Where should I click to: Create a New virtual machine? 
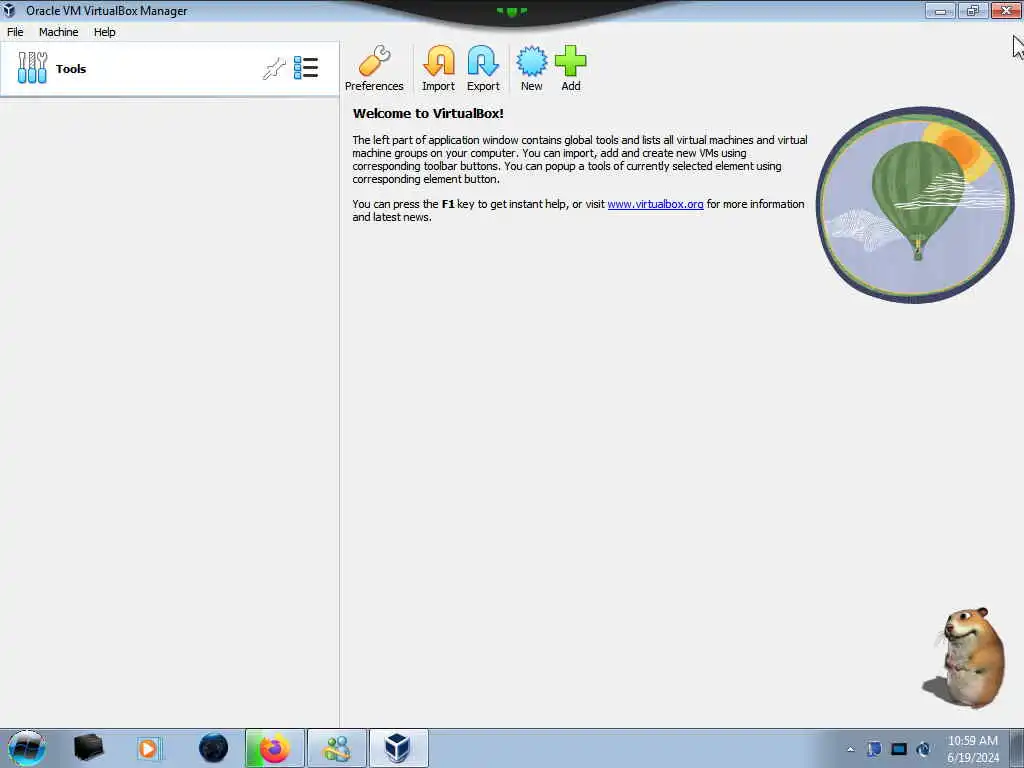point(532,69)
